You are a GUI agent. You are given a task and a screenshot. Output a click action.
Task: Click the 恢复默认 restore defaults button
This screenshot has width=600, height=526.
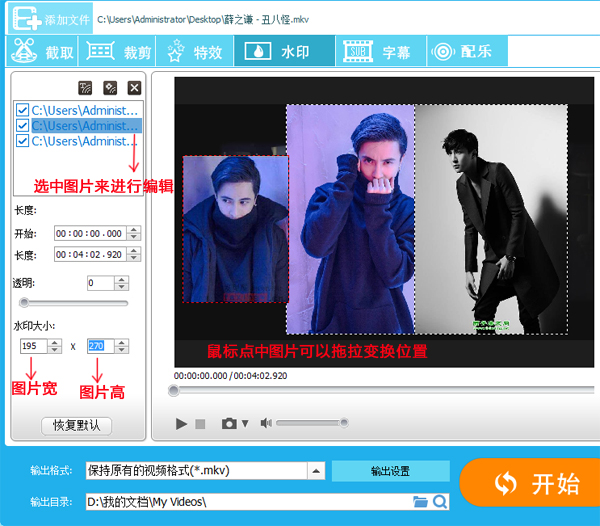[x=77, y=425]
